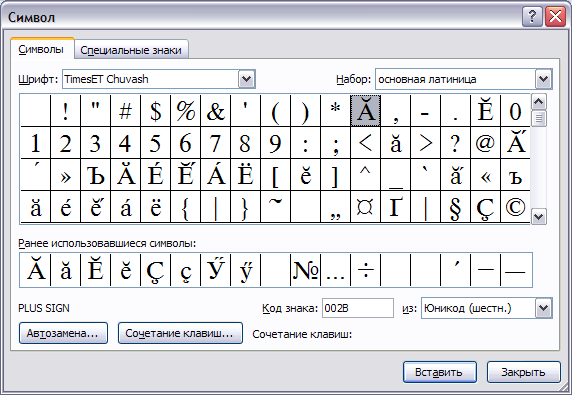Select lowercase ӳ from recently used symbols

[245, 270]
